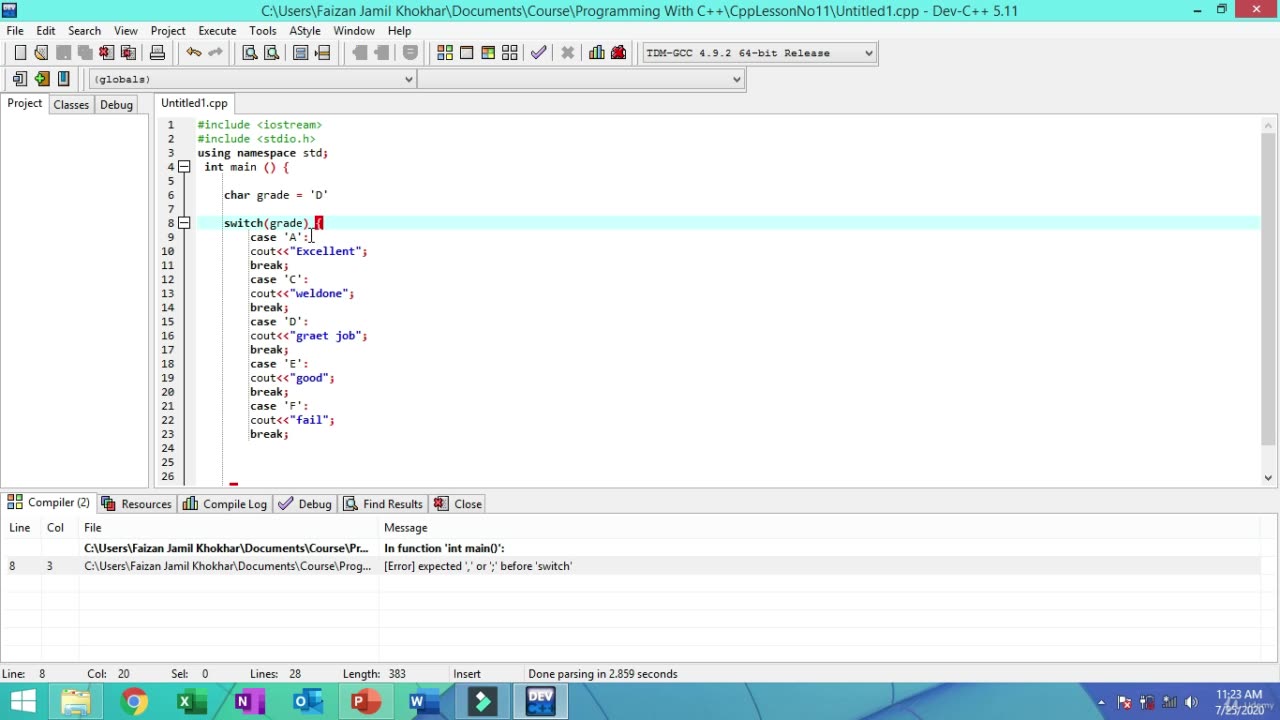
Task: Click the Compile icon with four colored squares
Action: point(445,53)
